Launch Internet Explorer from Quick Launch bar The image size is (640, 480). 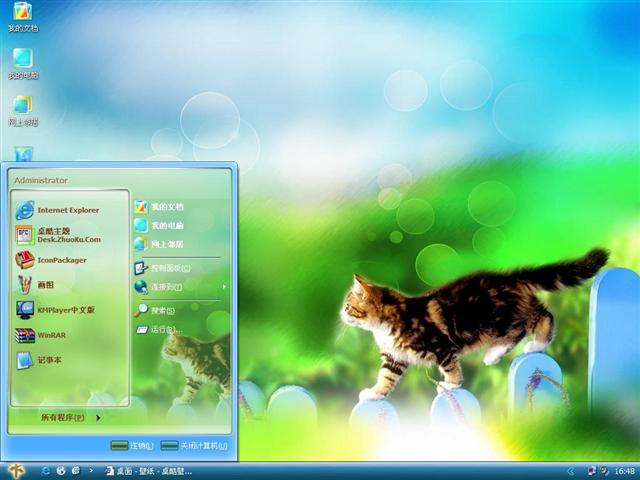point(45,471)
